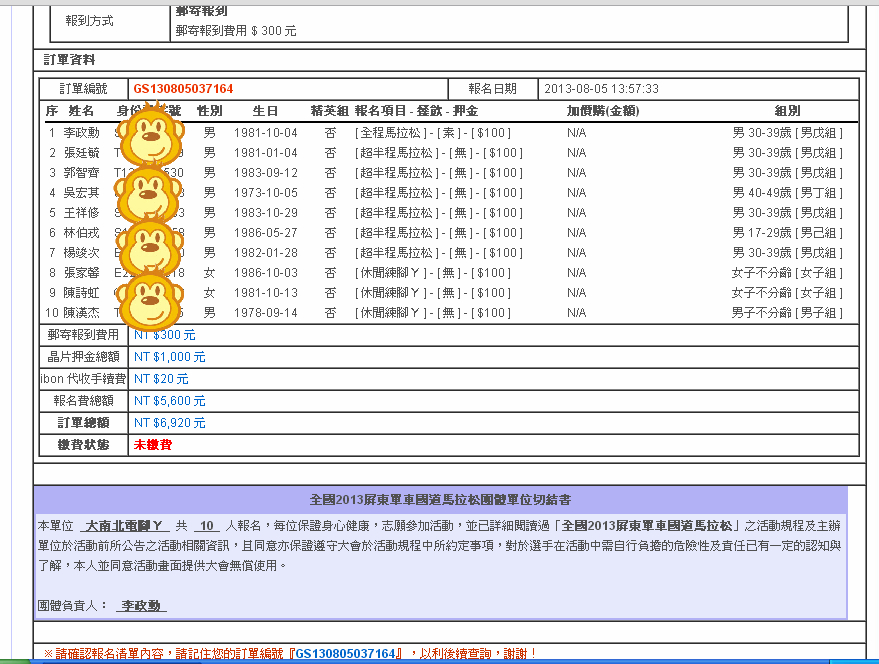Click the 組別 column header
The width and height of the screenshot is (879, 664).
pos(787,111)
